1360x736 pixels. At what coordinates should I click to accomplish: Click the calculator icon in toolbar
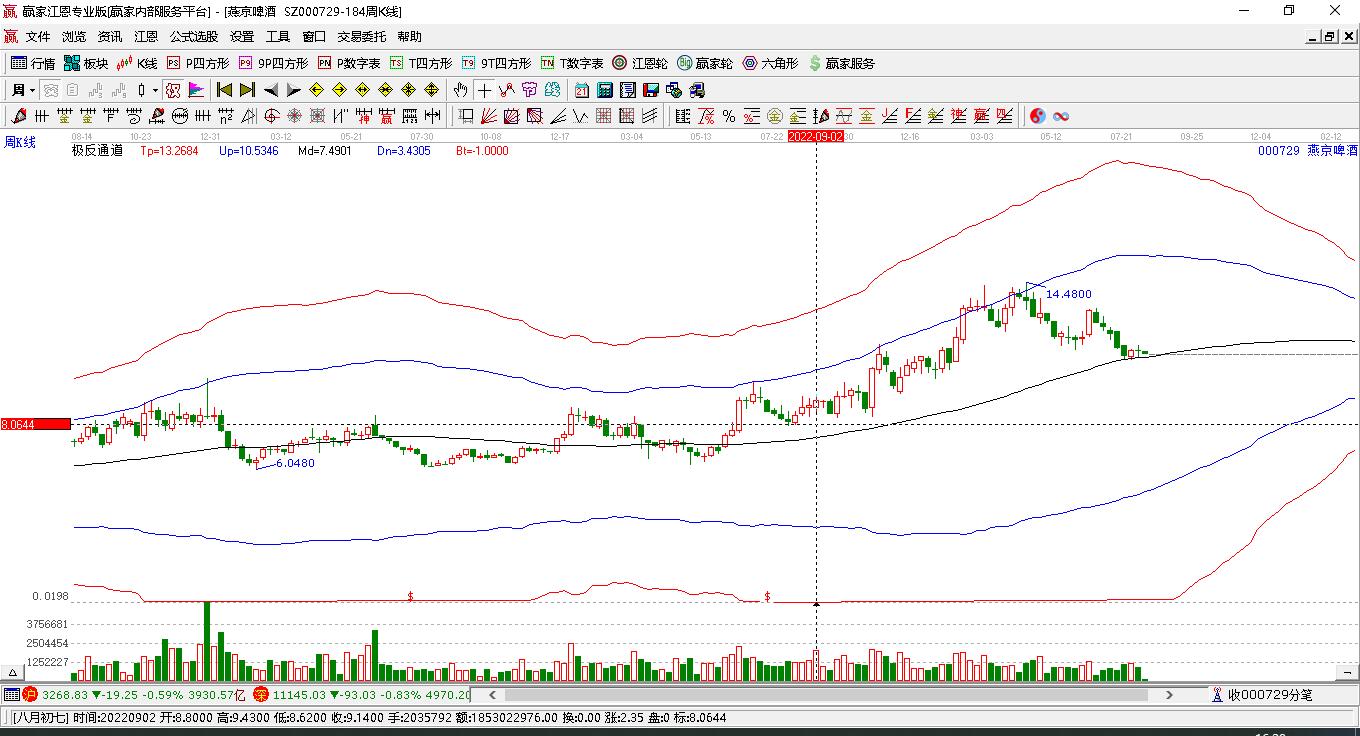pos(604,90)
